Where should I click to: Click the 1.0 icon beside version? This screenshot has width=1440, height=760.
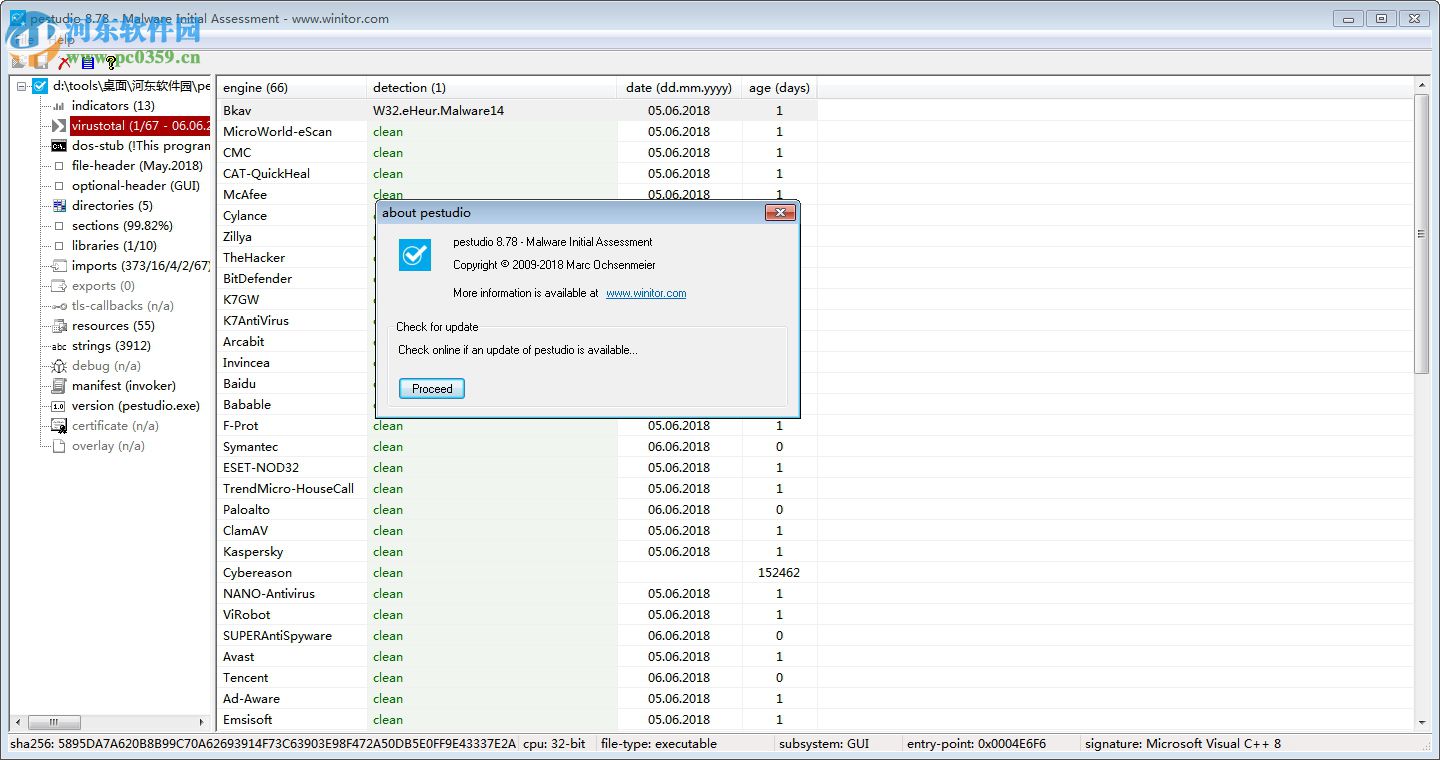click(x=58, y=406)
